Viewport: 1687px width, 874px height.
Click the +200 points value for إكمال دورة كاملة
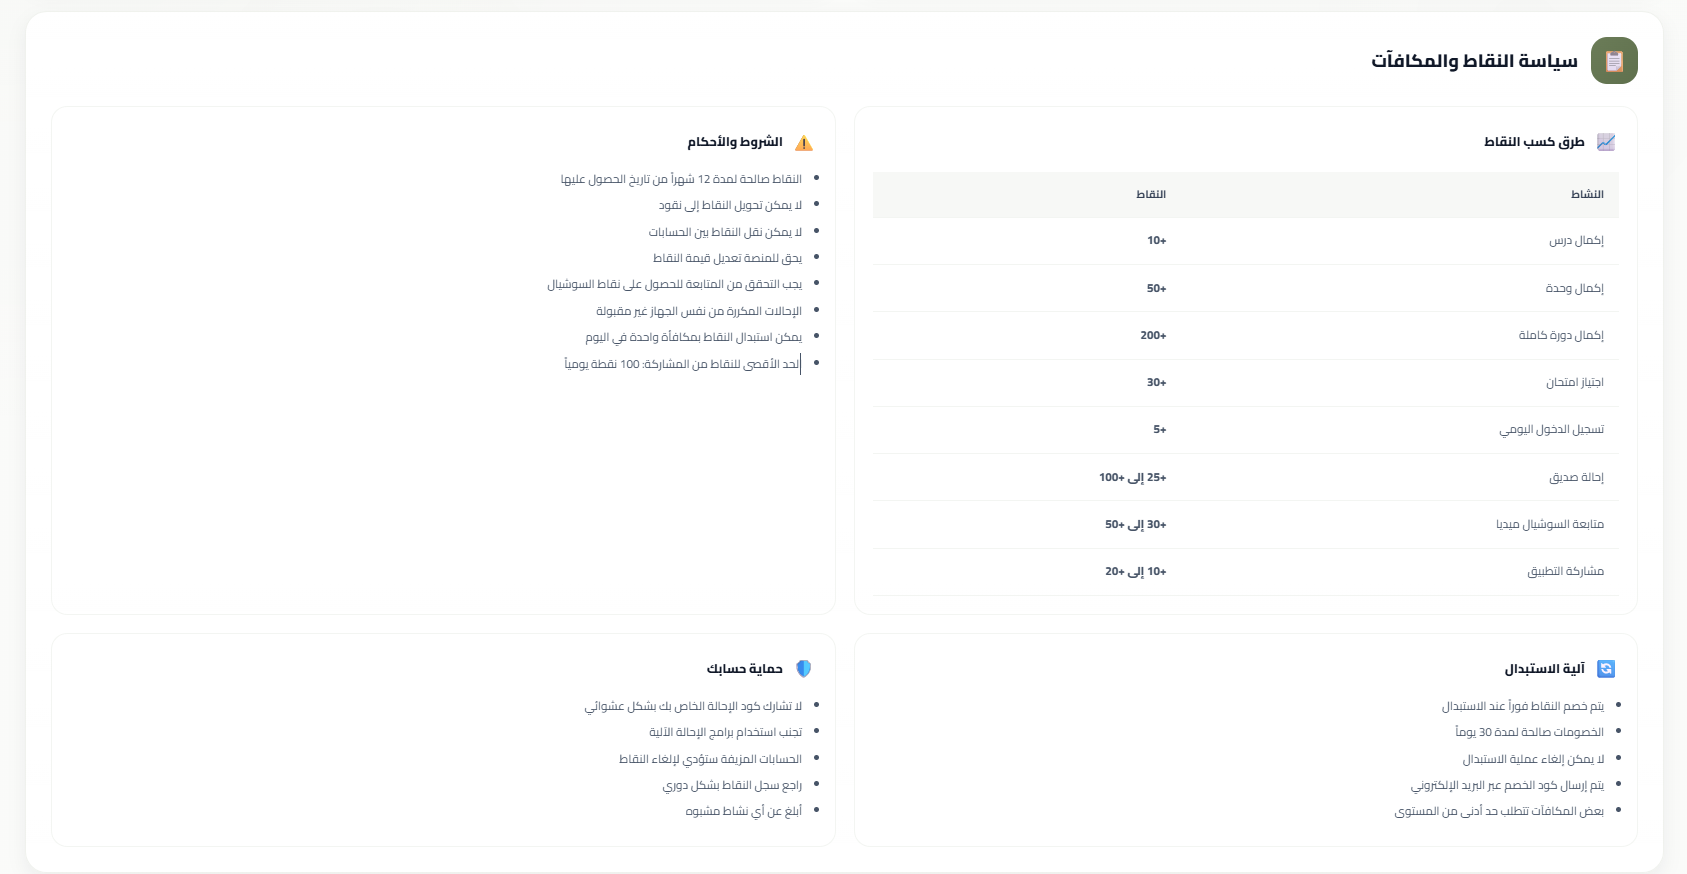[x=1153, y=336]
